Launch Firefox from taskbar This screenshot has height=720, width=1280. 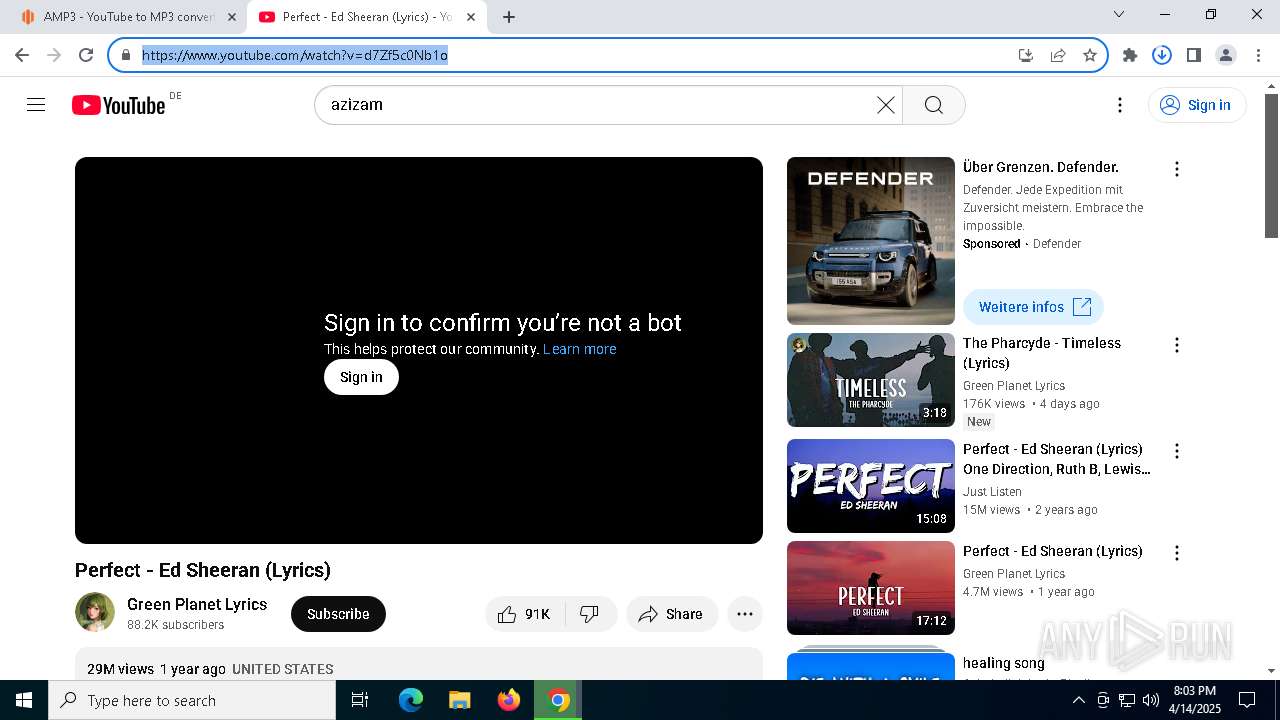click(x=509, y=700)
